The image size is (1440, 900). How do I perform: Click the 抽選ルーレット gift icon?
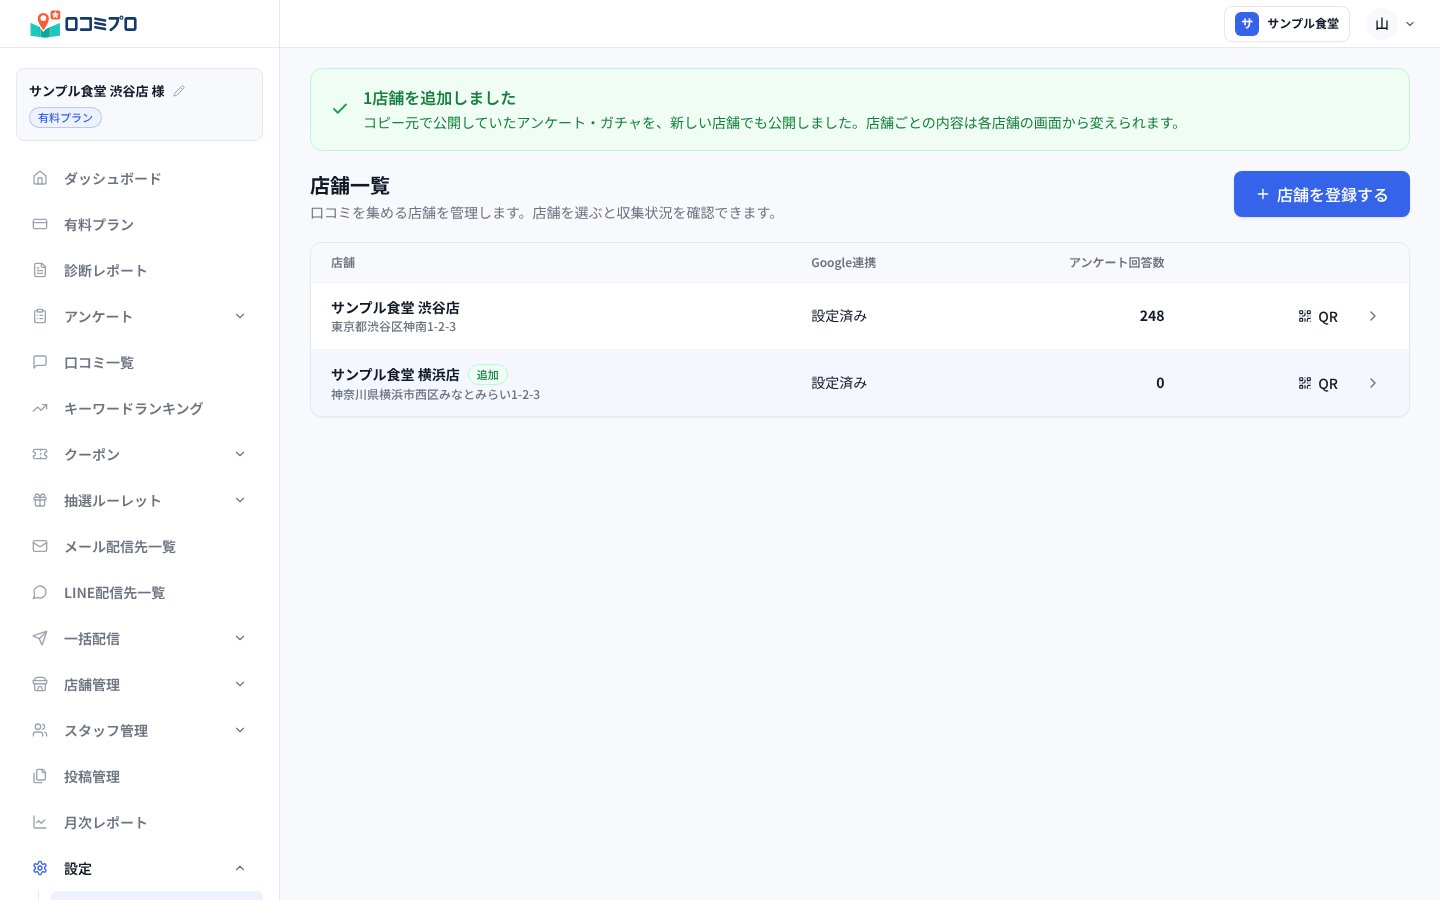[x=40, y=500]
